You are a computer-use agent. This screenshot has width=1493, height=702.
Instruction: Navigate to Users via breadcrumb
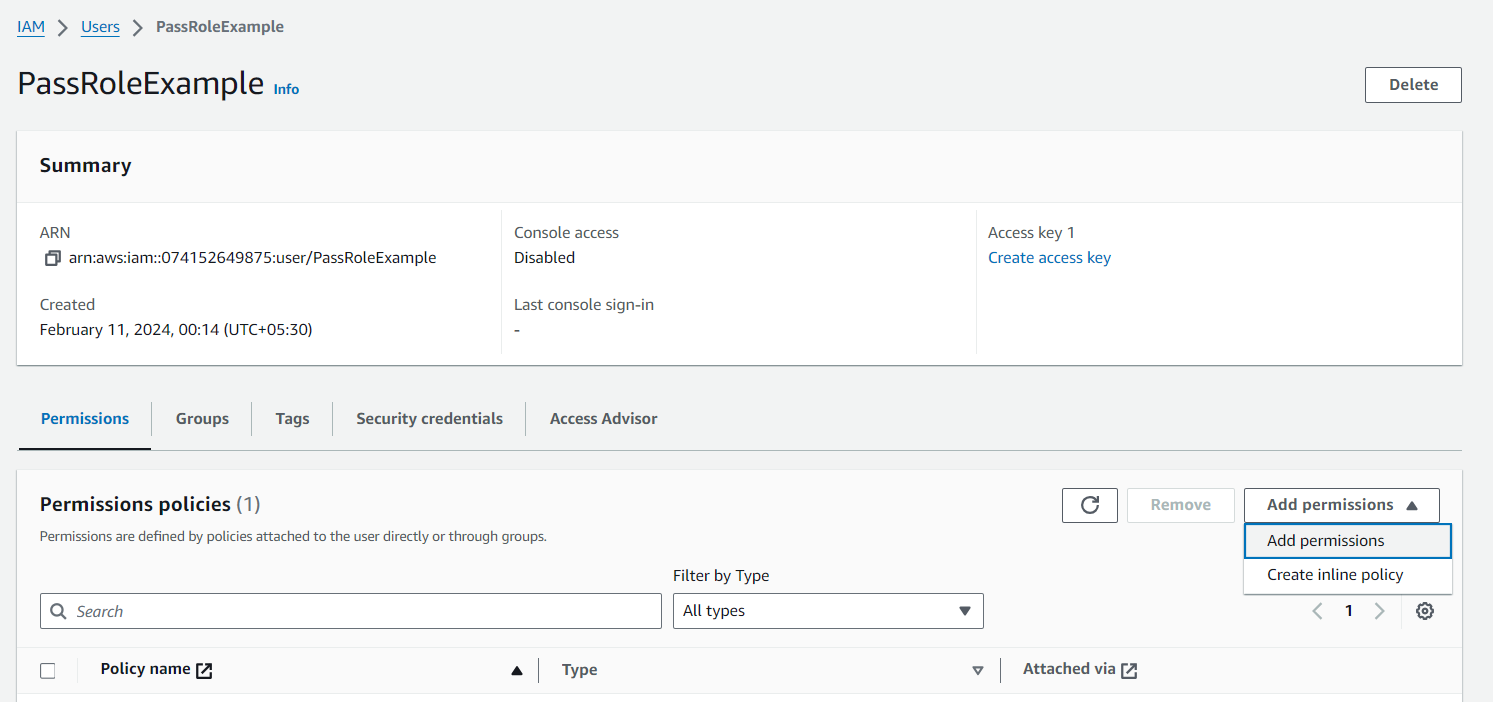(x=100, y=27)
